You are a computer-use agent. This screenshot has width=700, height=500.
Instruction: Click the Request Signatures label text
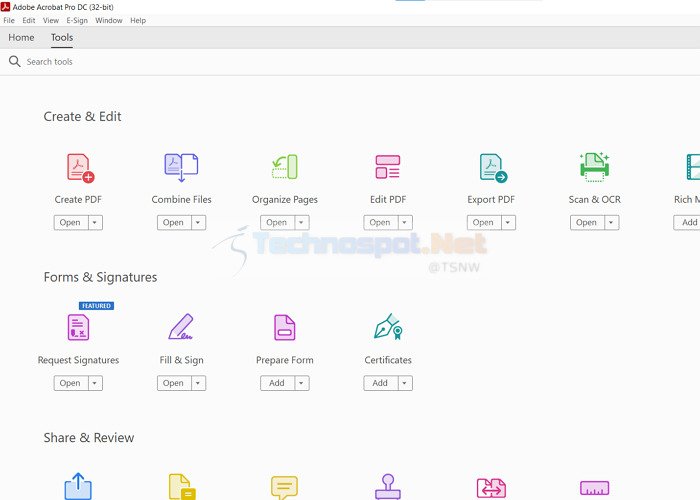pyautogui.click(x=78, y=360)
